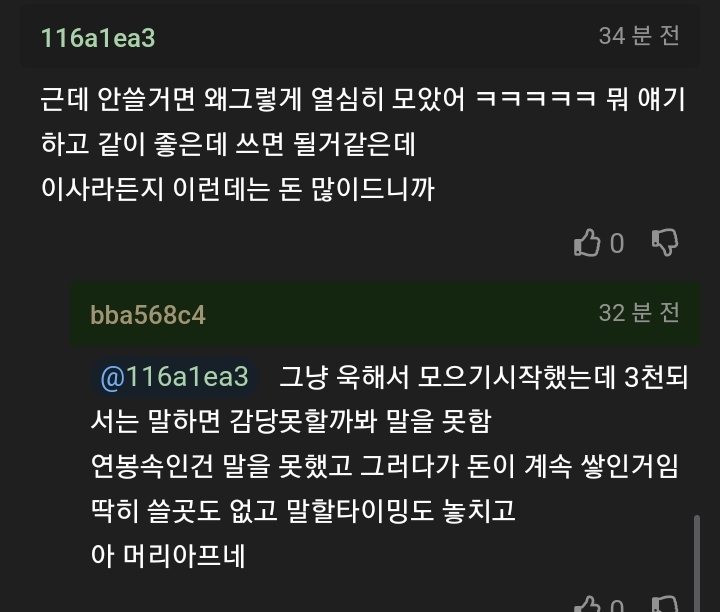Like the reply from bba568c4
Viewport: 720px width, 612px height.
[586, 606]
